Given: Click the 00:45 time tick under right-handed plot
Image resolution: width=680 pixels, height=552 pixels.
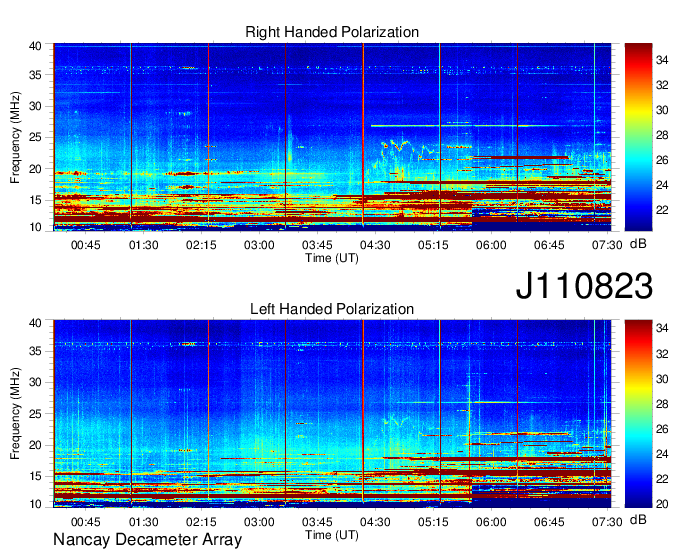Looking at the screenshot, I should pyautogui.click(x=85, y=245).
